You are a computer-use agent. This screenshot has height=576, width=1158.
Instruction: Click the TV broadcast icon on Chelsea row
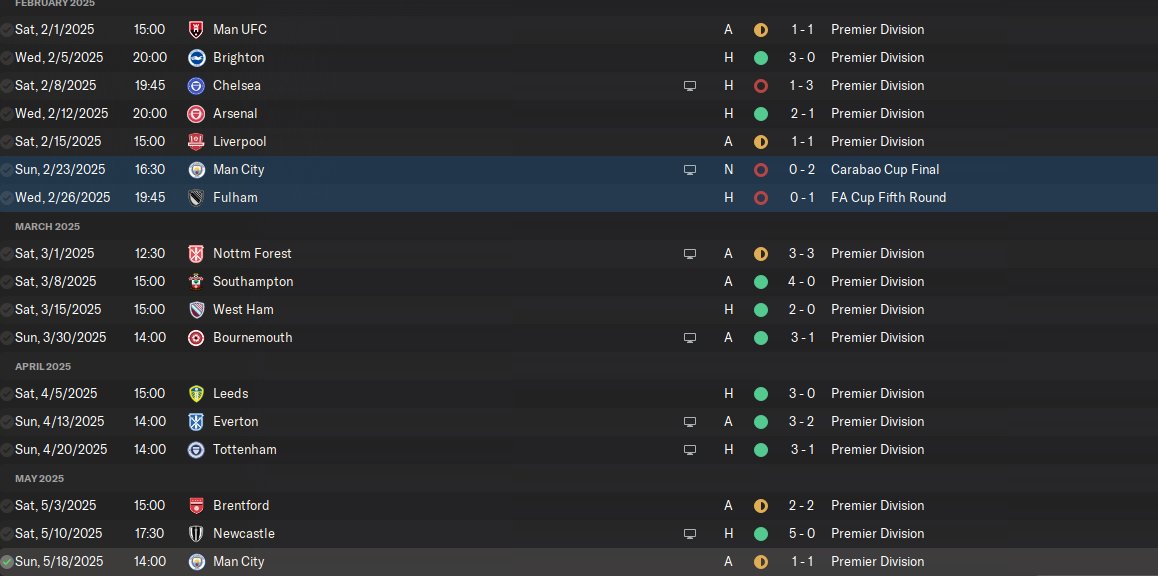(689, 86)
